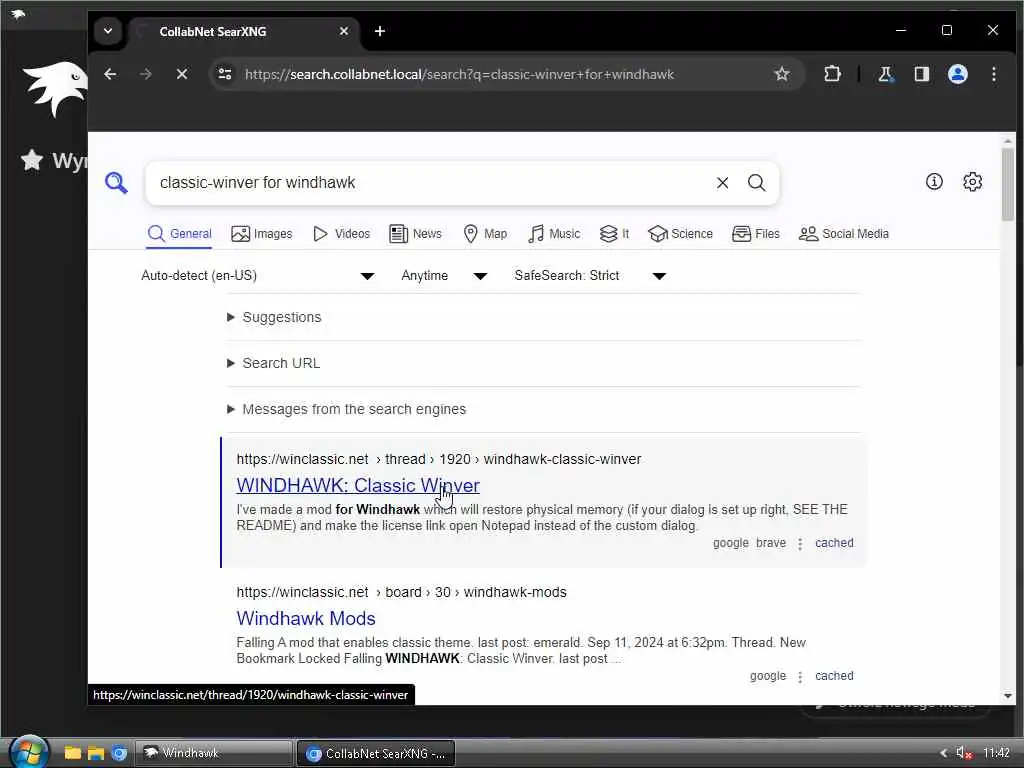The width and height of the screenshot is (1024, 768).
Task: Switch to the Files category tab
Action: coord(756,234)
